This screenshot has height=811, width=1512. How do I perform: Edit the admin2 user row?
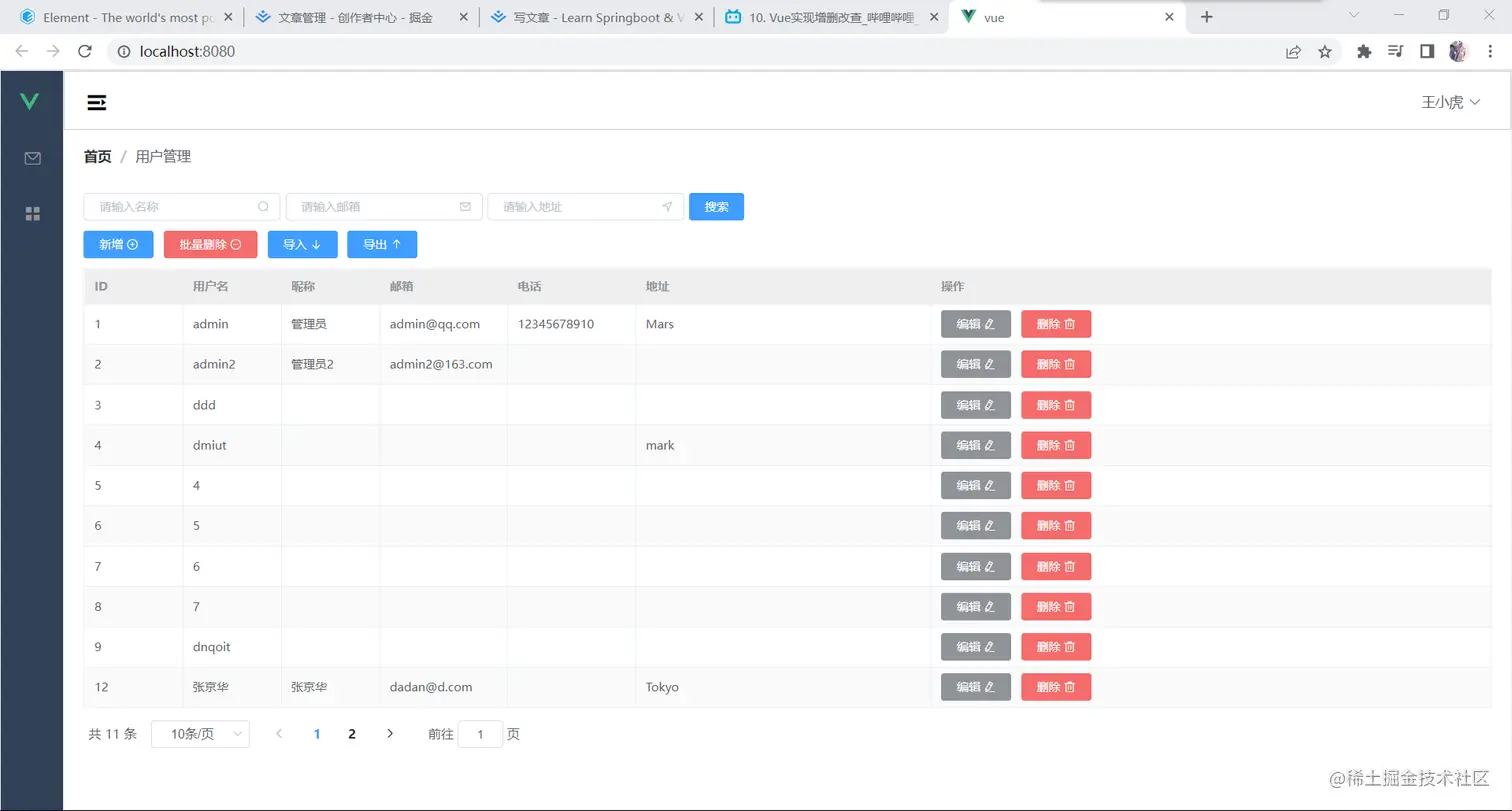tap(976, 364)
